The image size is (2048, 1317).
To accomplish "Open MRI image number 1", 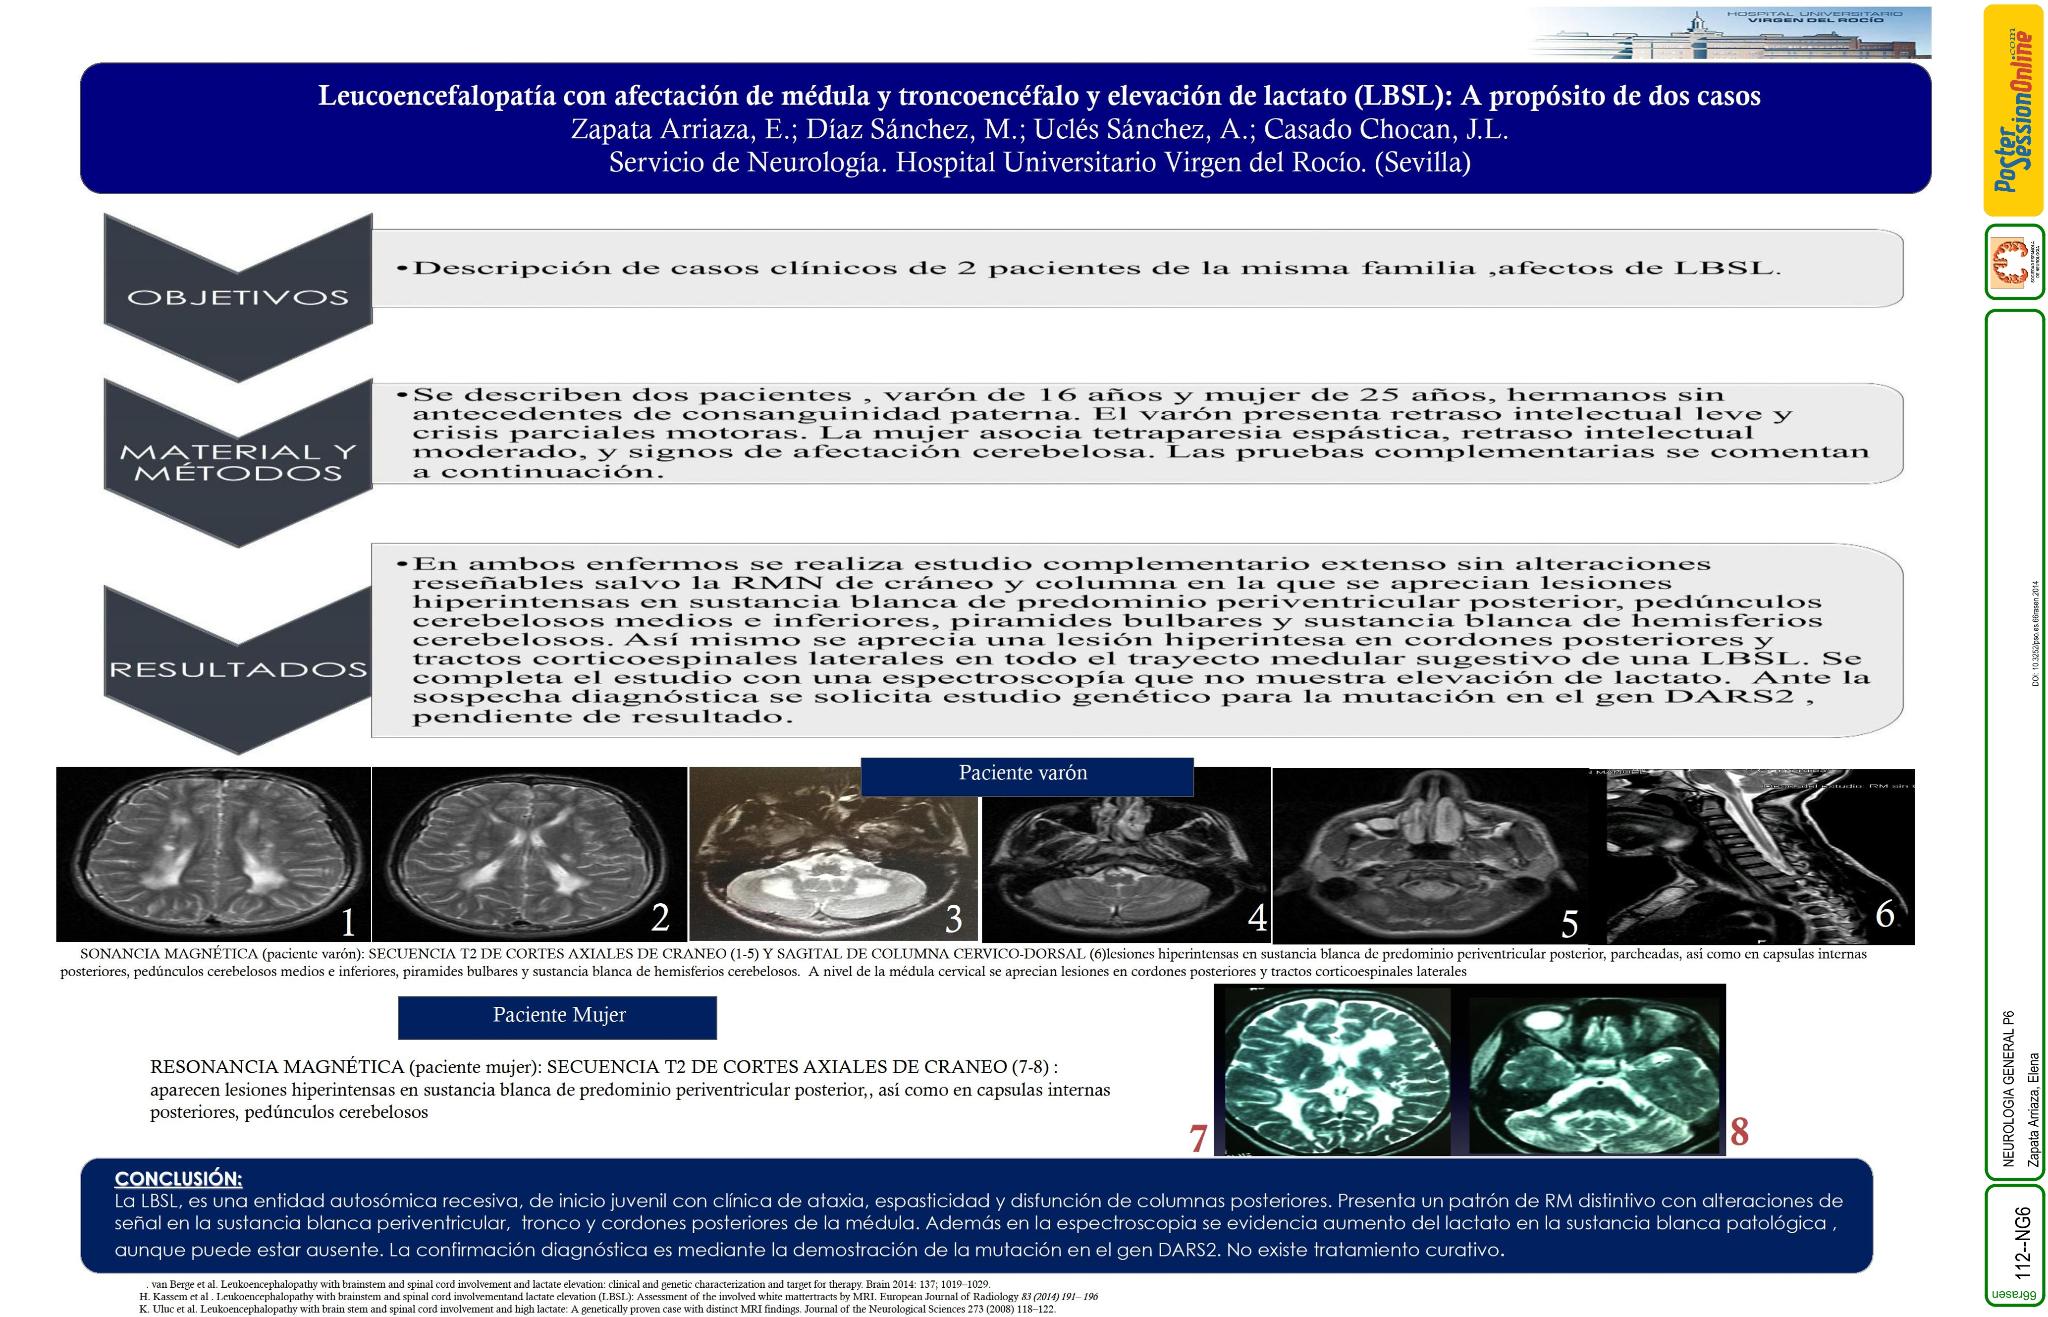I will coord(213,854).
